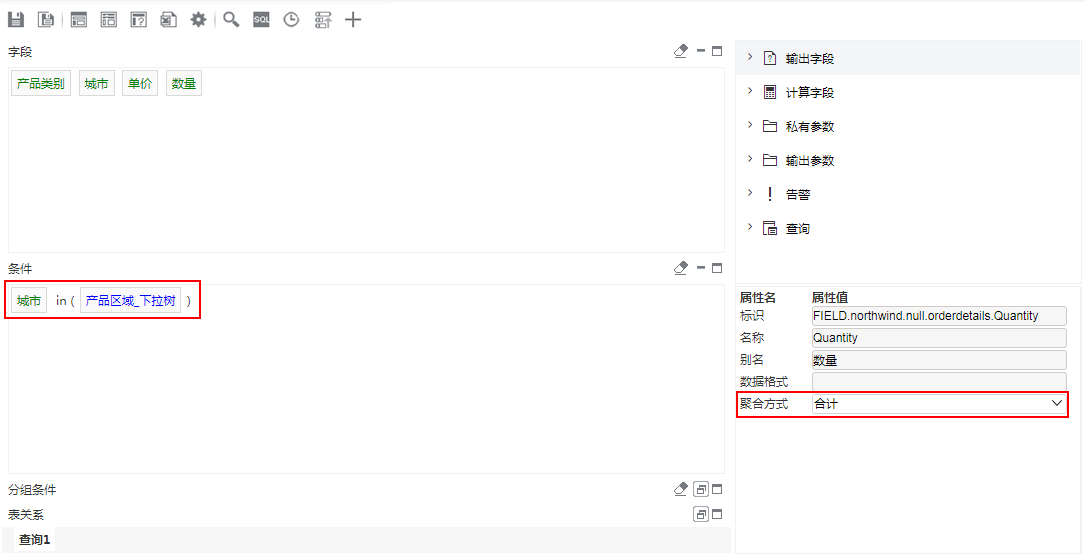Click the plus icon in toolbar
The width and height of the screenshot is (1085, 557).
pyautogui.click(x=353, y=19)
